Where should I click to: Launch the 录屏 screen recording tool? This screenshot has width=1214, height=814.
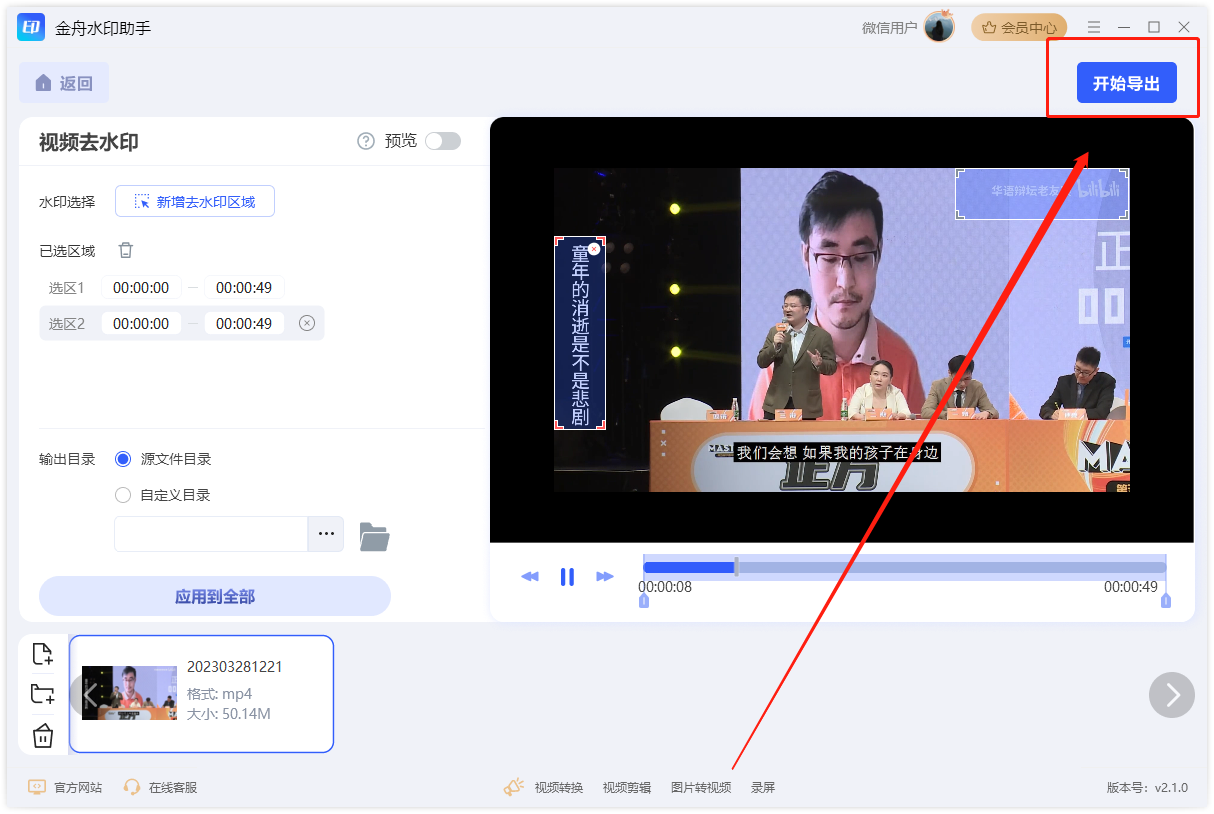(x=762, y=787)
